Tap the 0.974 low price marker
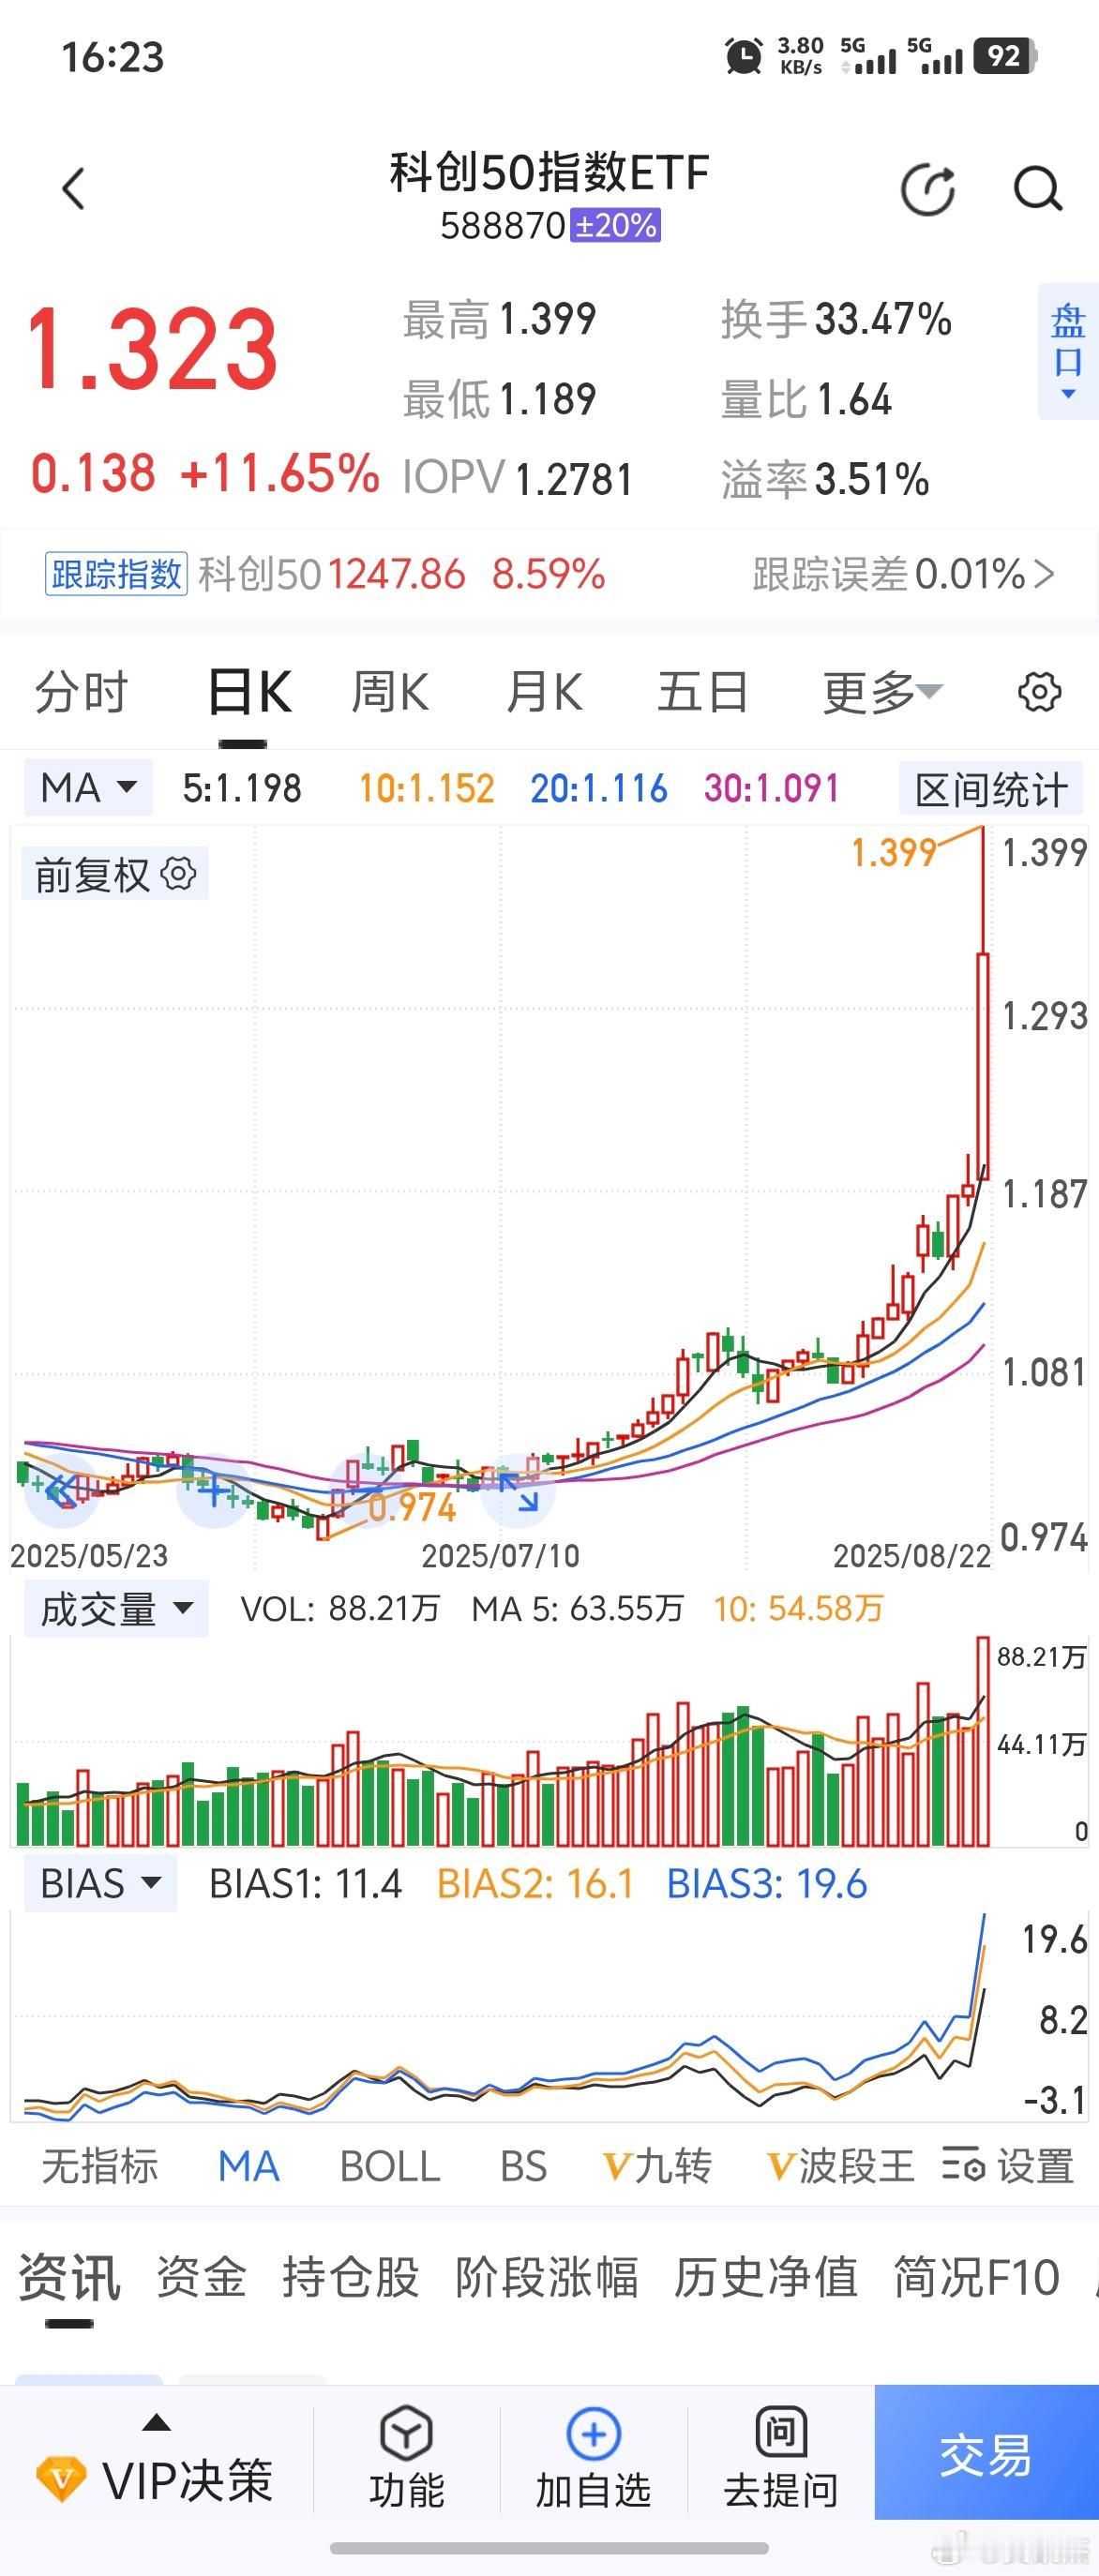The width and height of the screenshot is (1099, 2576). coord(412,1507)
